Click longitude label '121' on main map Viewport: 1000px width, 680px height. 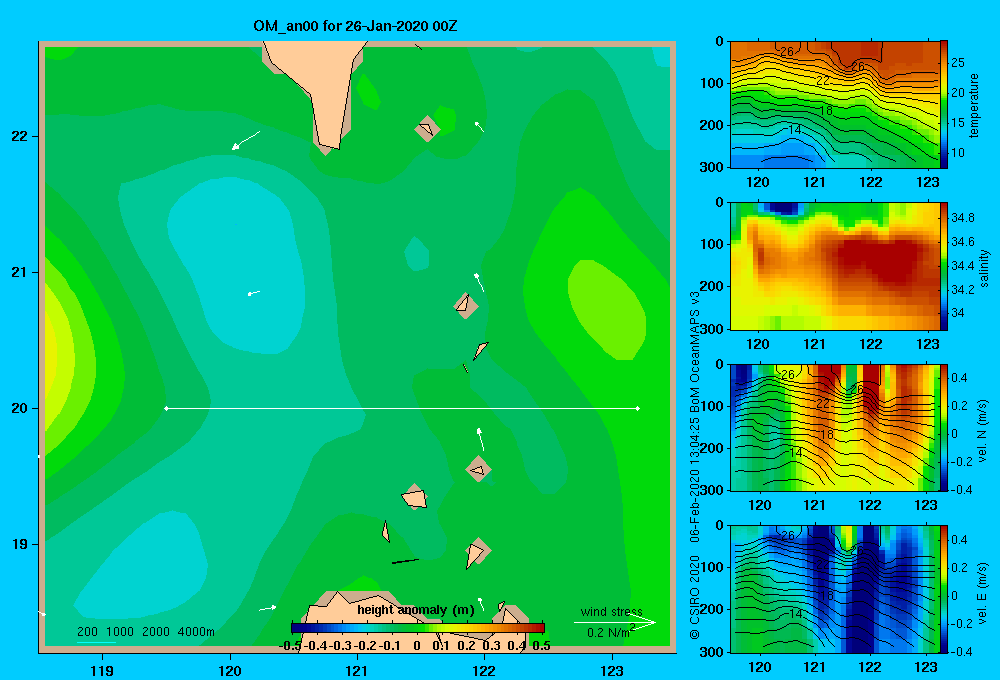[357, 671]
